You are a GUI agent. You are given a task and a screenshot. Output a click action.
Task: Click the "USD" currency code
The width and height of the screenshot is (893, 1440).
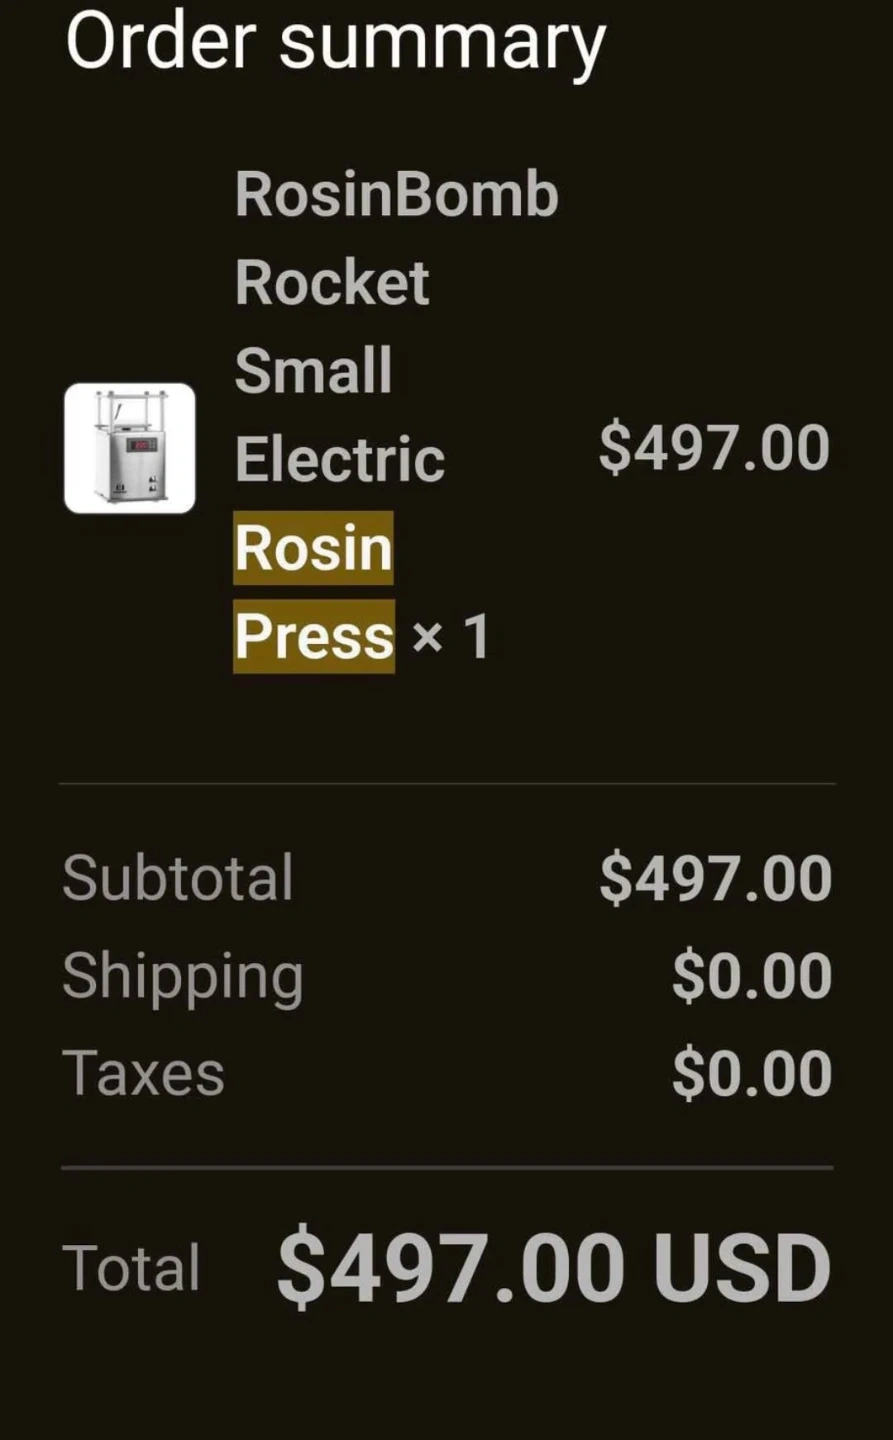click(741, 1268)
